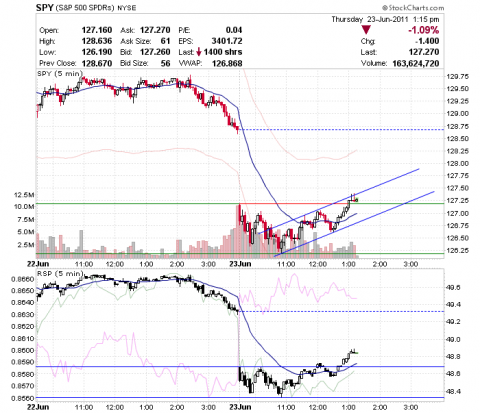Click the red down triangle change indicator
Viewport: 480px width, 413px height.
click(x=366, y=30)
